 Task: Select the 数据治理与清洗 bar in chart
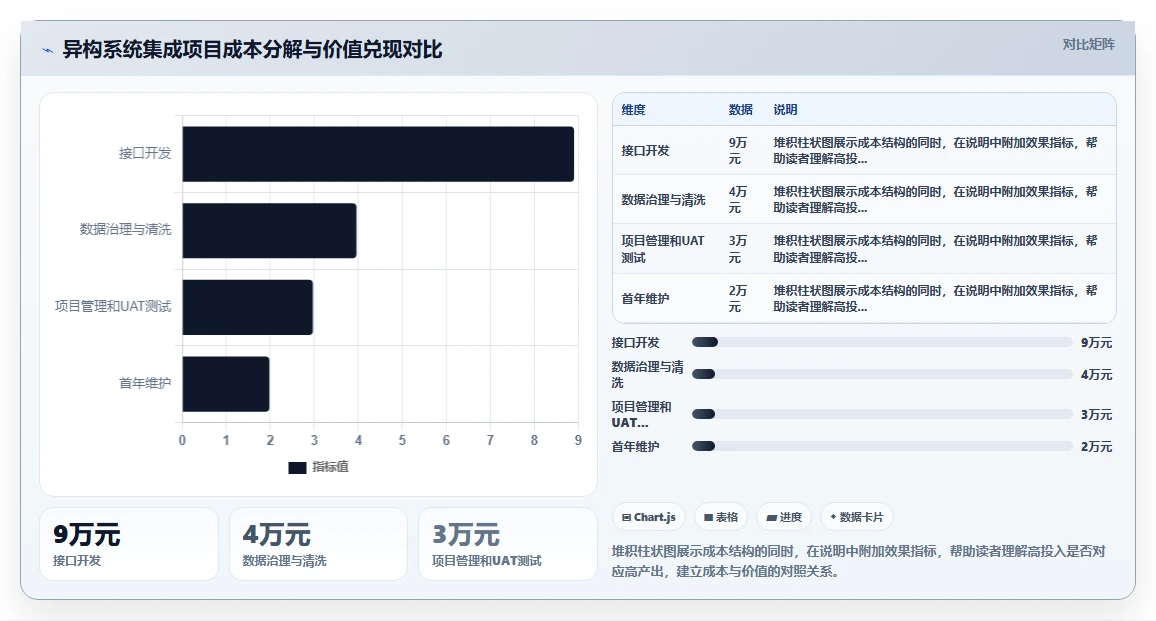click(x=270, y=231)
